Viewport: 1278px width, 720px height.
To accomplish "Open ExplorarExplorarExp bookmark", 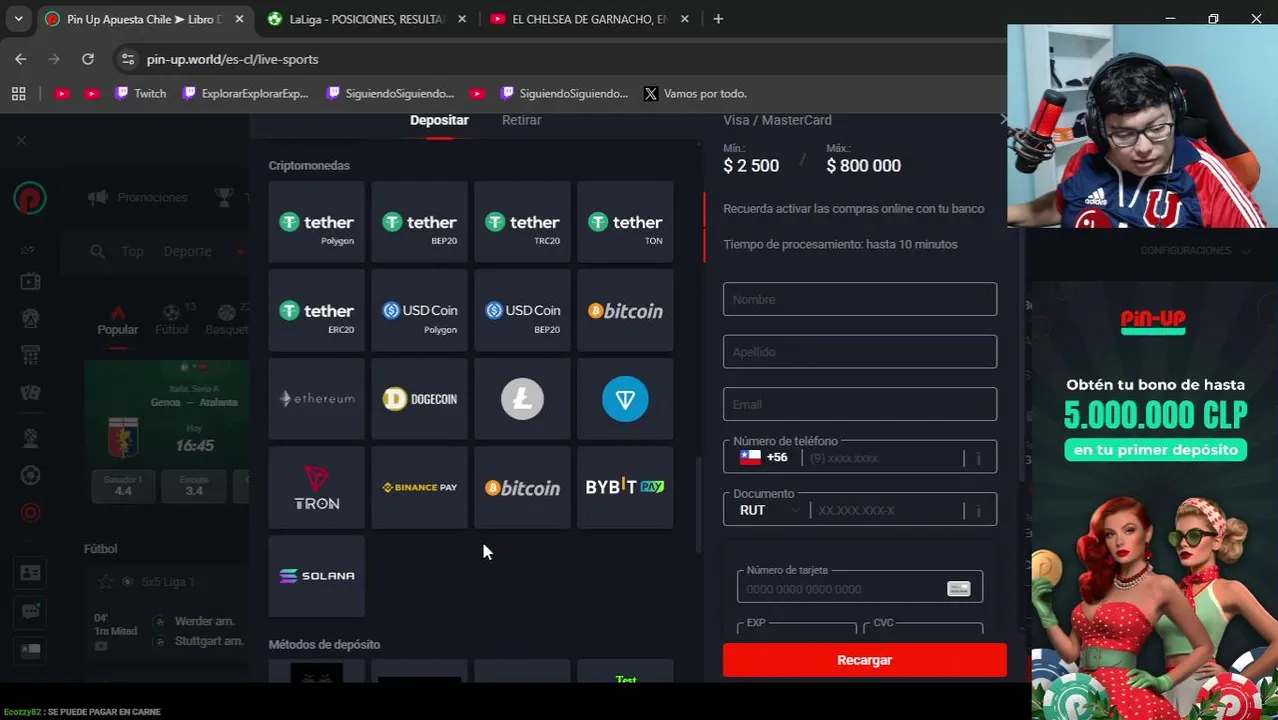I will click(x=245, y=93).
